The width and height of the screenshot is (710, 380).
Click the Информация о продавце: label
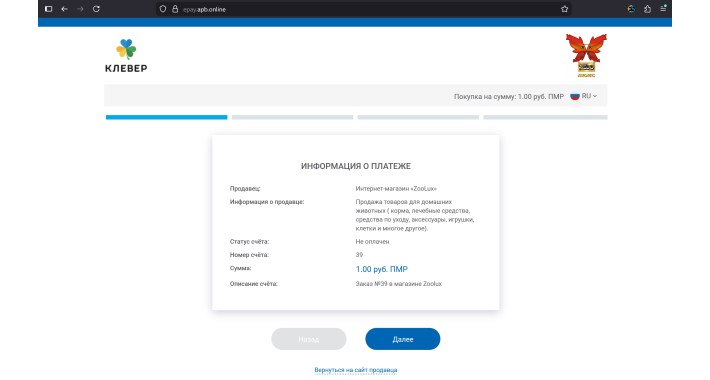(x=267, y=202)
